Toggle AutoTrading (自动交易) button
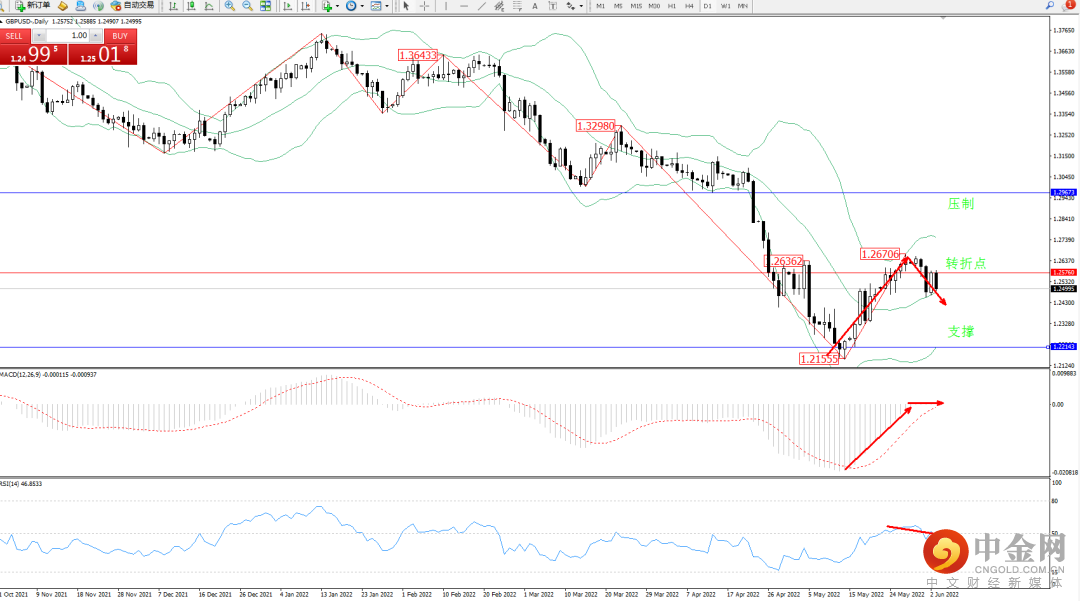Viewport: 1080px width, 601px height. pyautogui.click(x=132, y=6)
